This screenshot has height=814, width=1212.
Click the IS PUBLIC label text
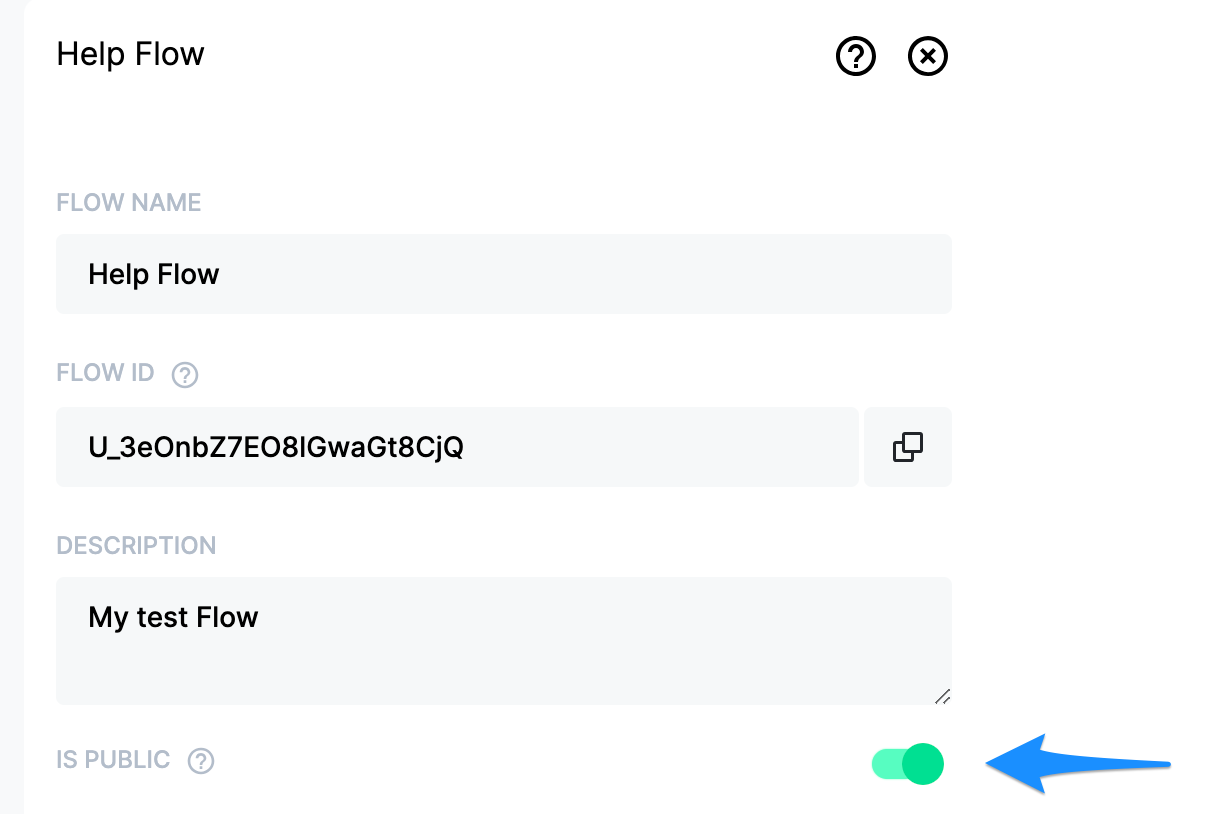[x=113, y=760]
